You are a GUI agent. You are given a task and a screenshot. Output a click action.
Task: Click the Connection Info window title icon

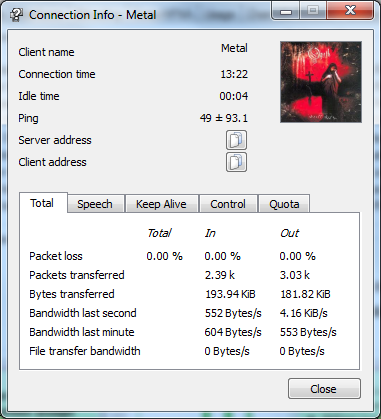point(16,15)
